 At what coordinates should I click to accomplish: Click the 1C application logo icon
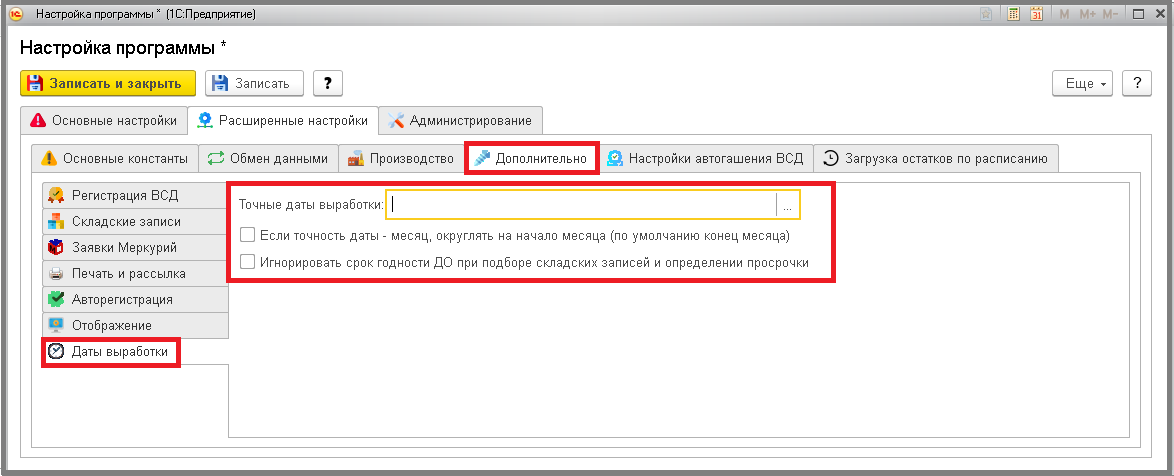tap(16, 13)
